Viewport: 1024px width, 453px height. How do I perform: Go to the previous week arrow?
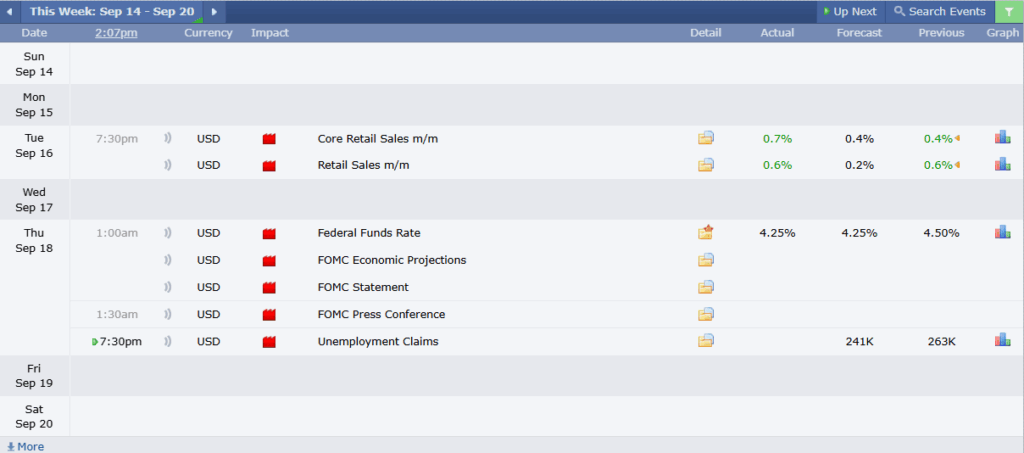[x=9, y=12]
